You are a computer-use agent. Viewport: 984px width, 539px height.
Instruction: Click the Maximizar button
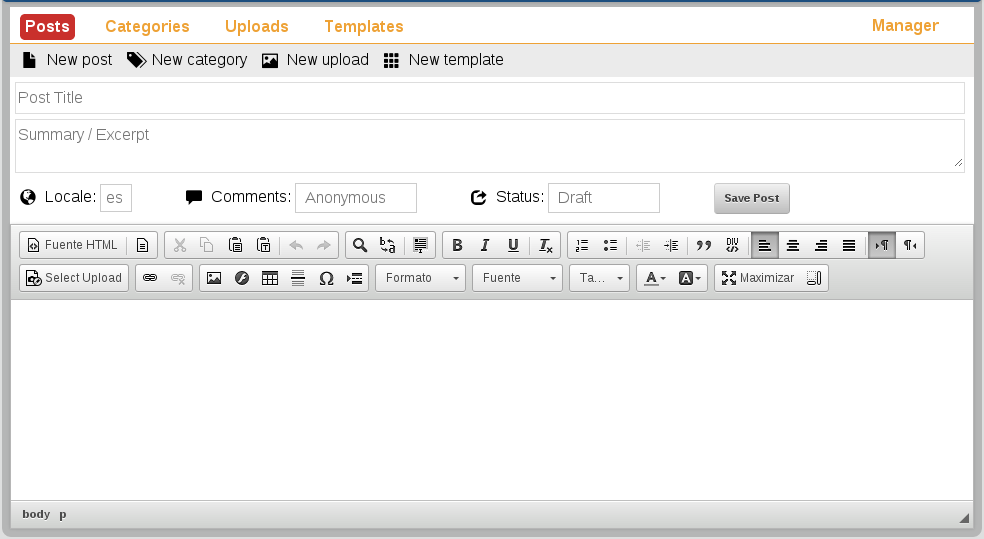[758, 278]
